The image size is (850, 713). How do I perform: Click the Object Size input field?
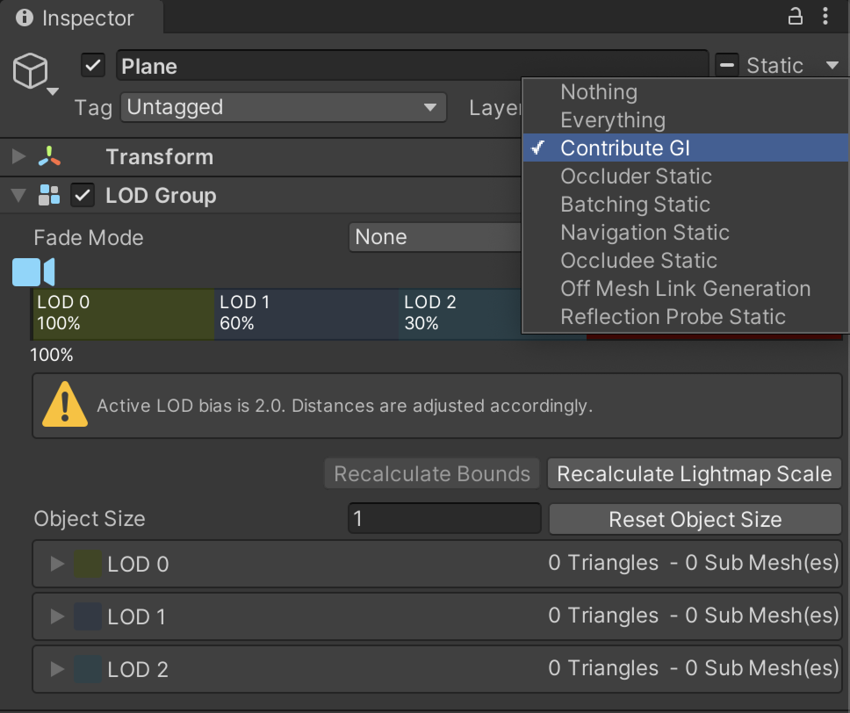(444, 519)
